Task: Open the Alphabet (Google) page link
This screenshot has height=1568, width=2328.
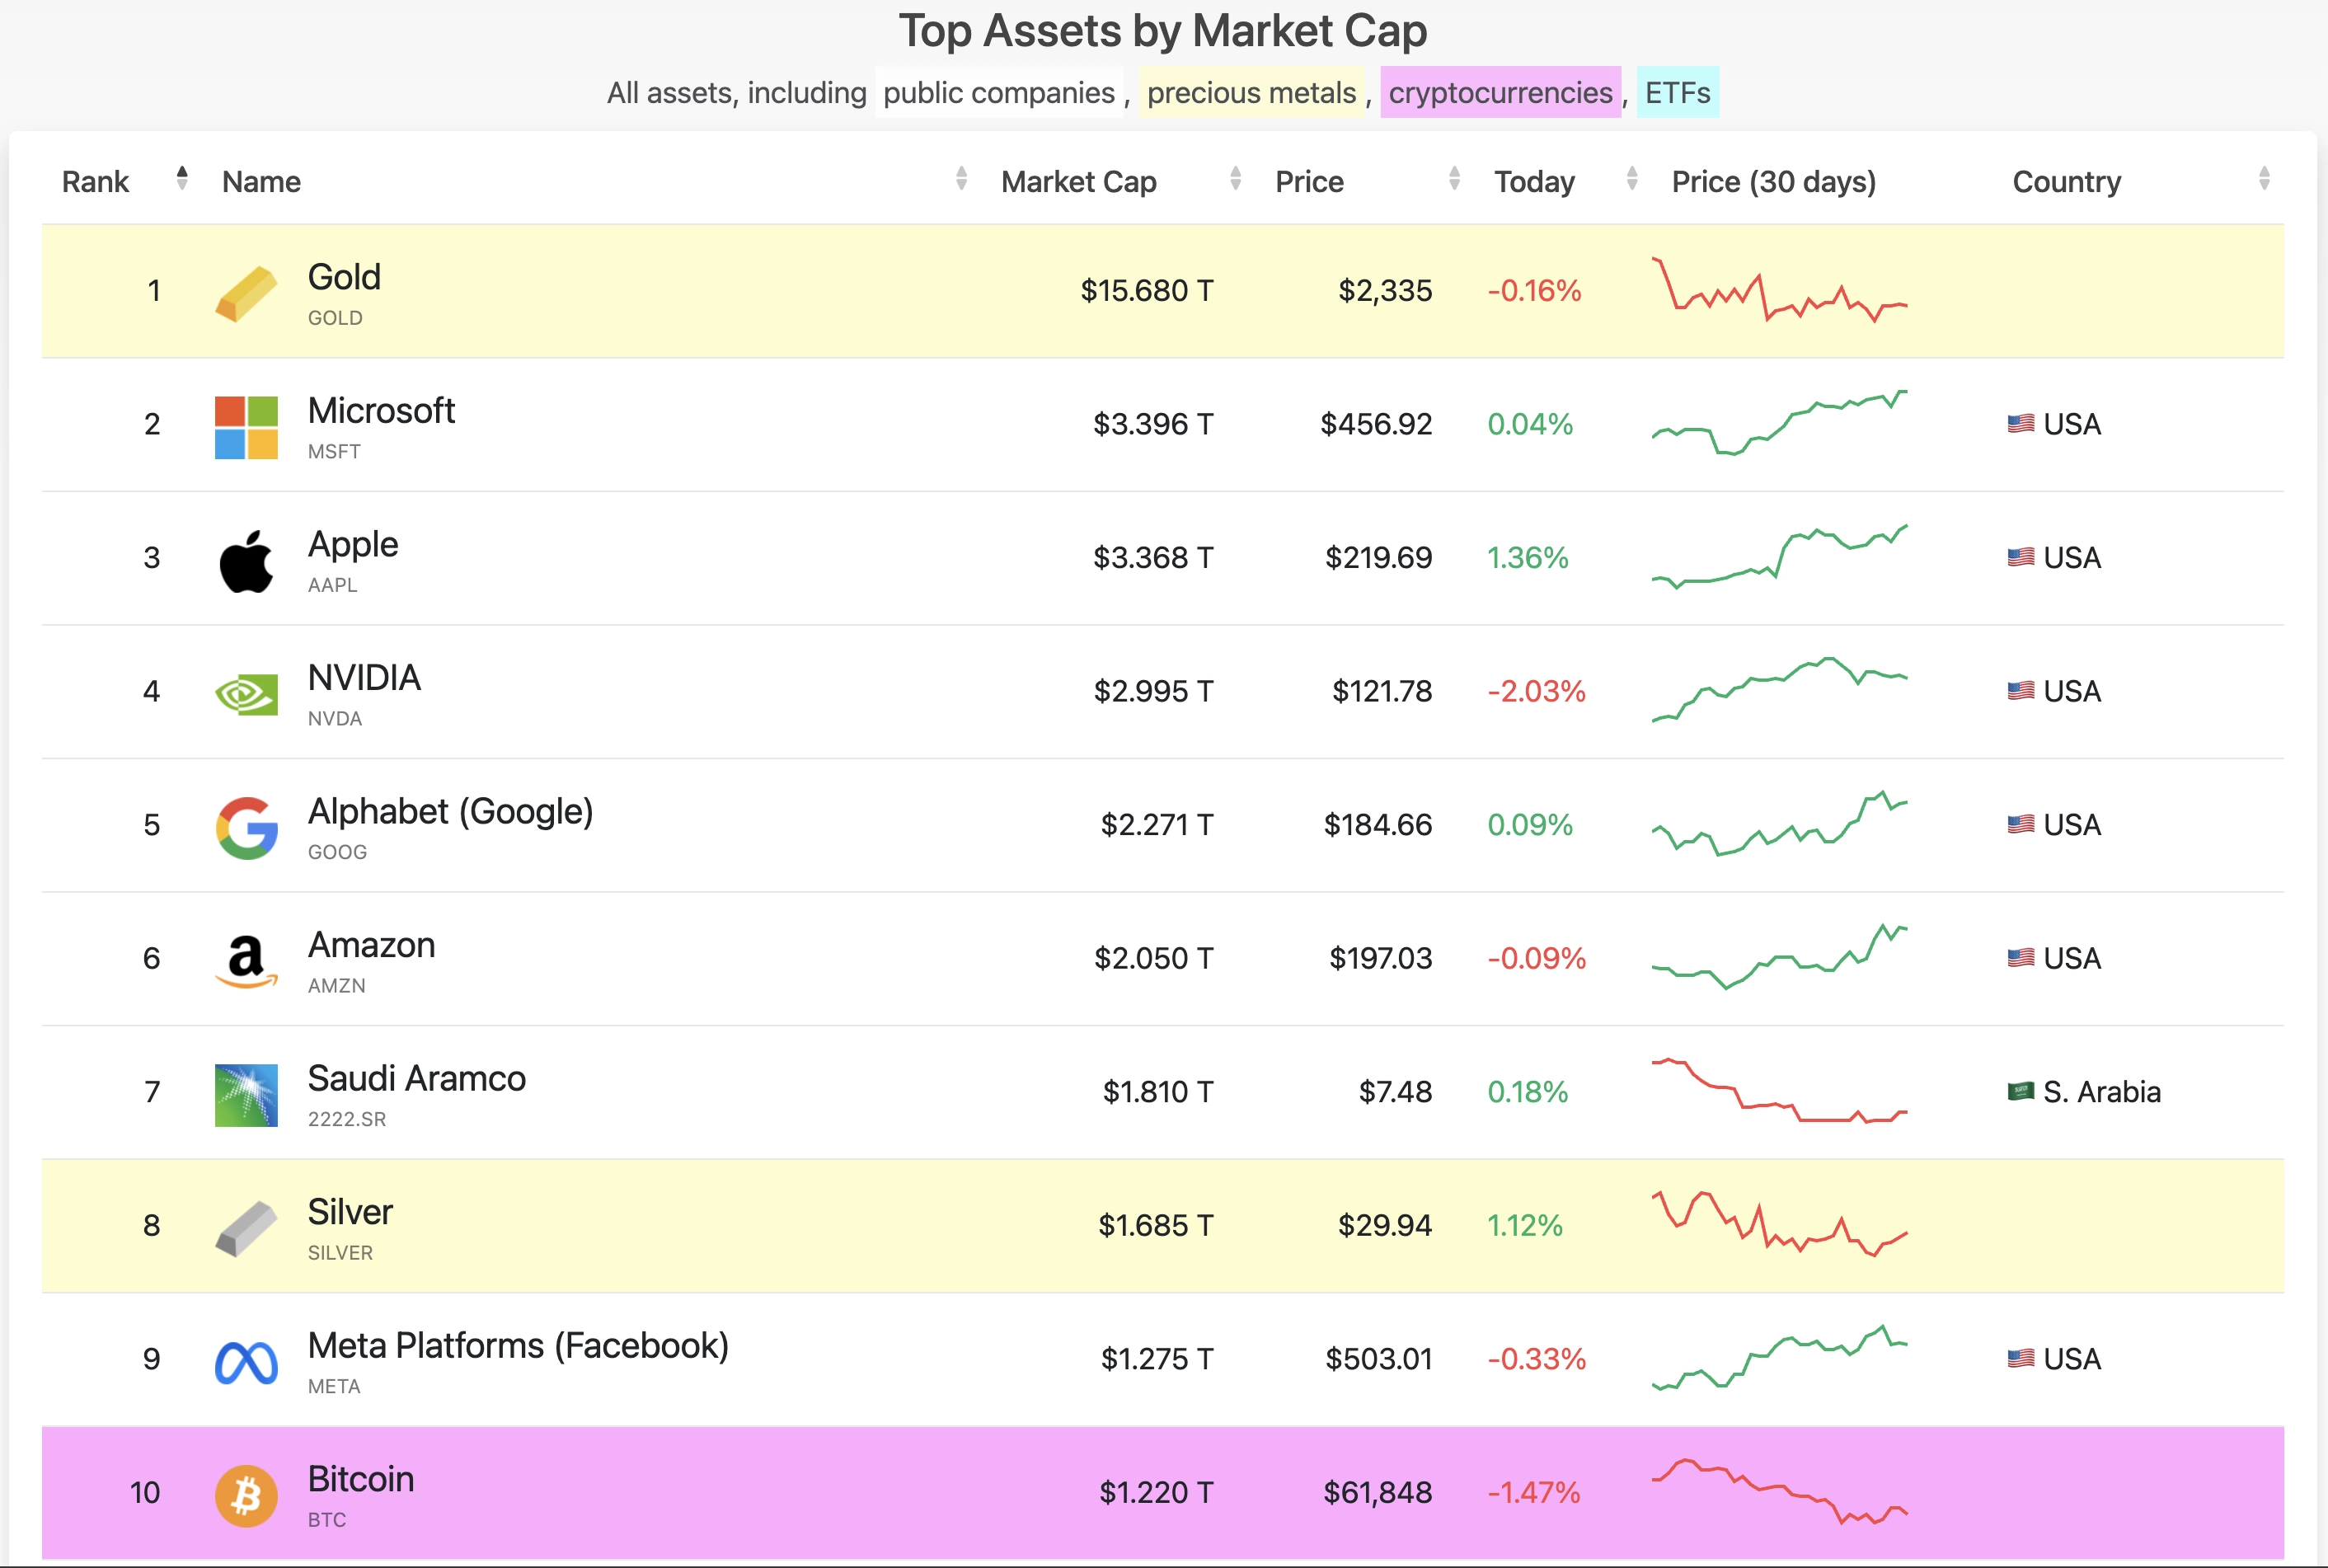Action: click(450, 812)
